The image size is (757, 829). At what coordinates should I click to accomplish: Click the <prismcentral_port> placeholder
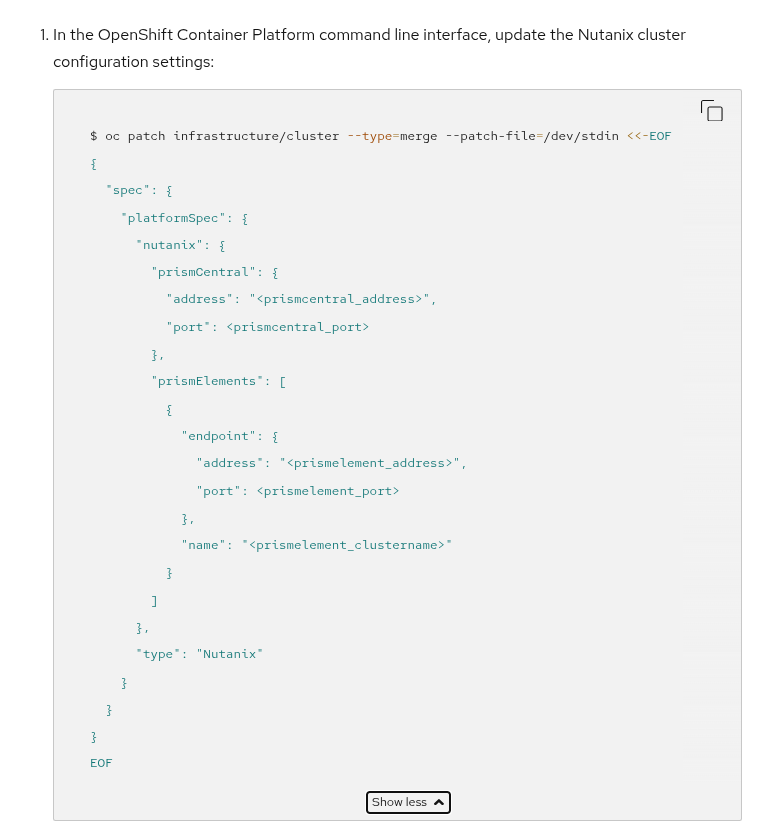point(297,327)
